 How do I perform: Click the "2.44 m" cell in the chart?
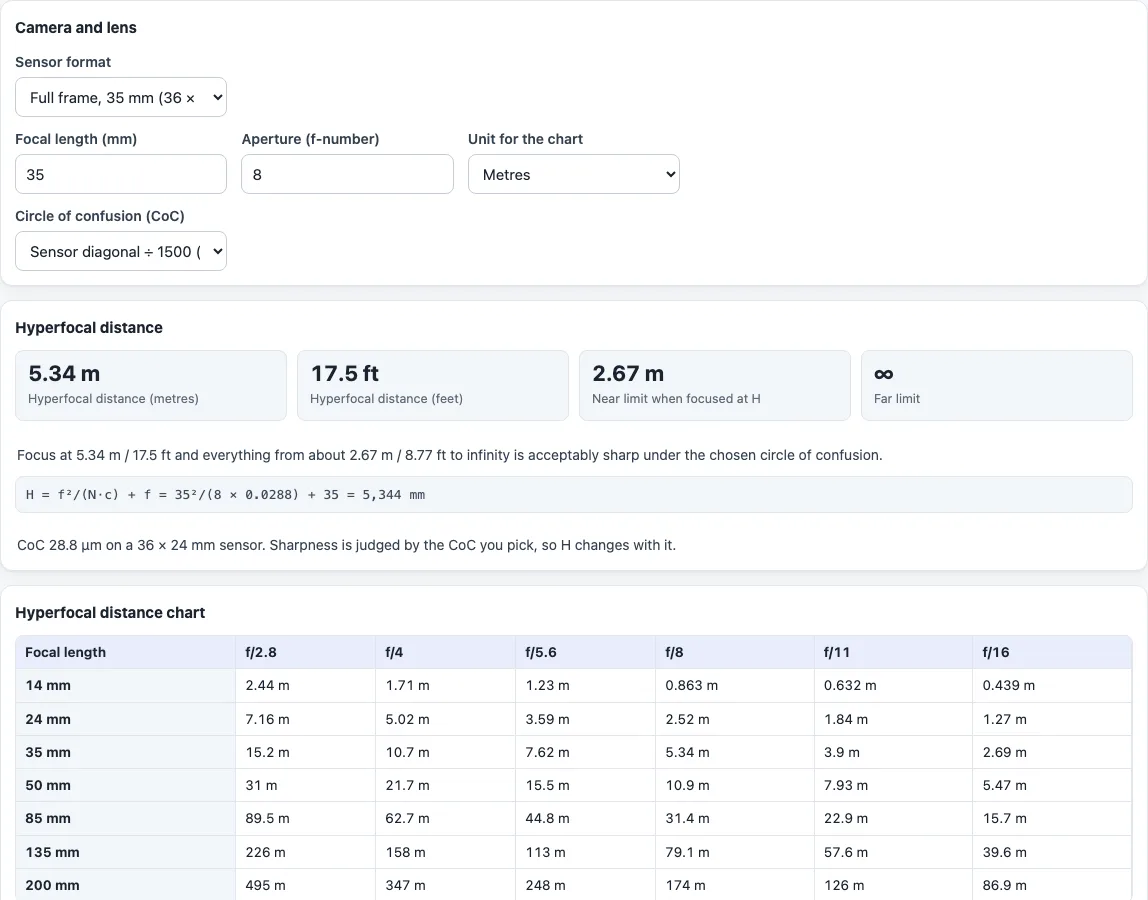pyautogui.click(x=305, y=685)
